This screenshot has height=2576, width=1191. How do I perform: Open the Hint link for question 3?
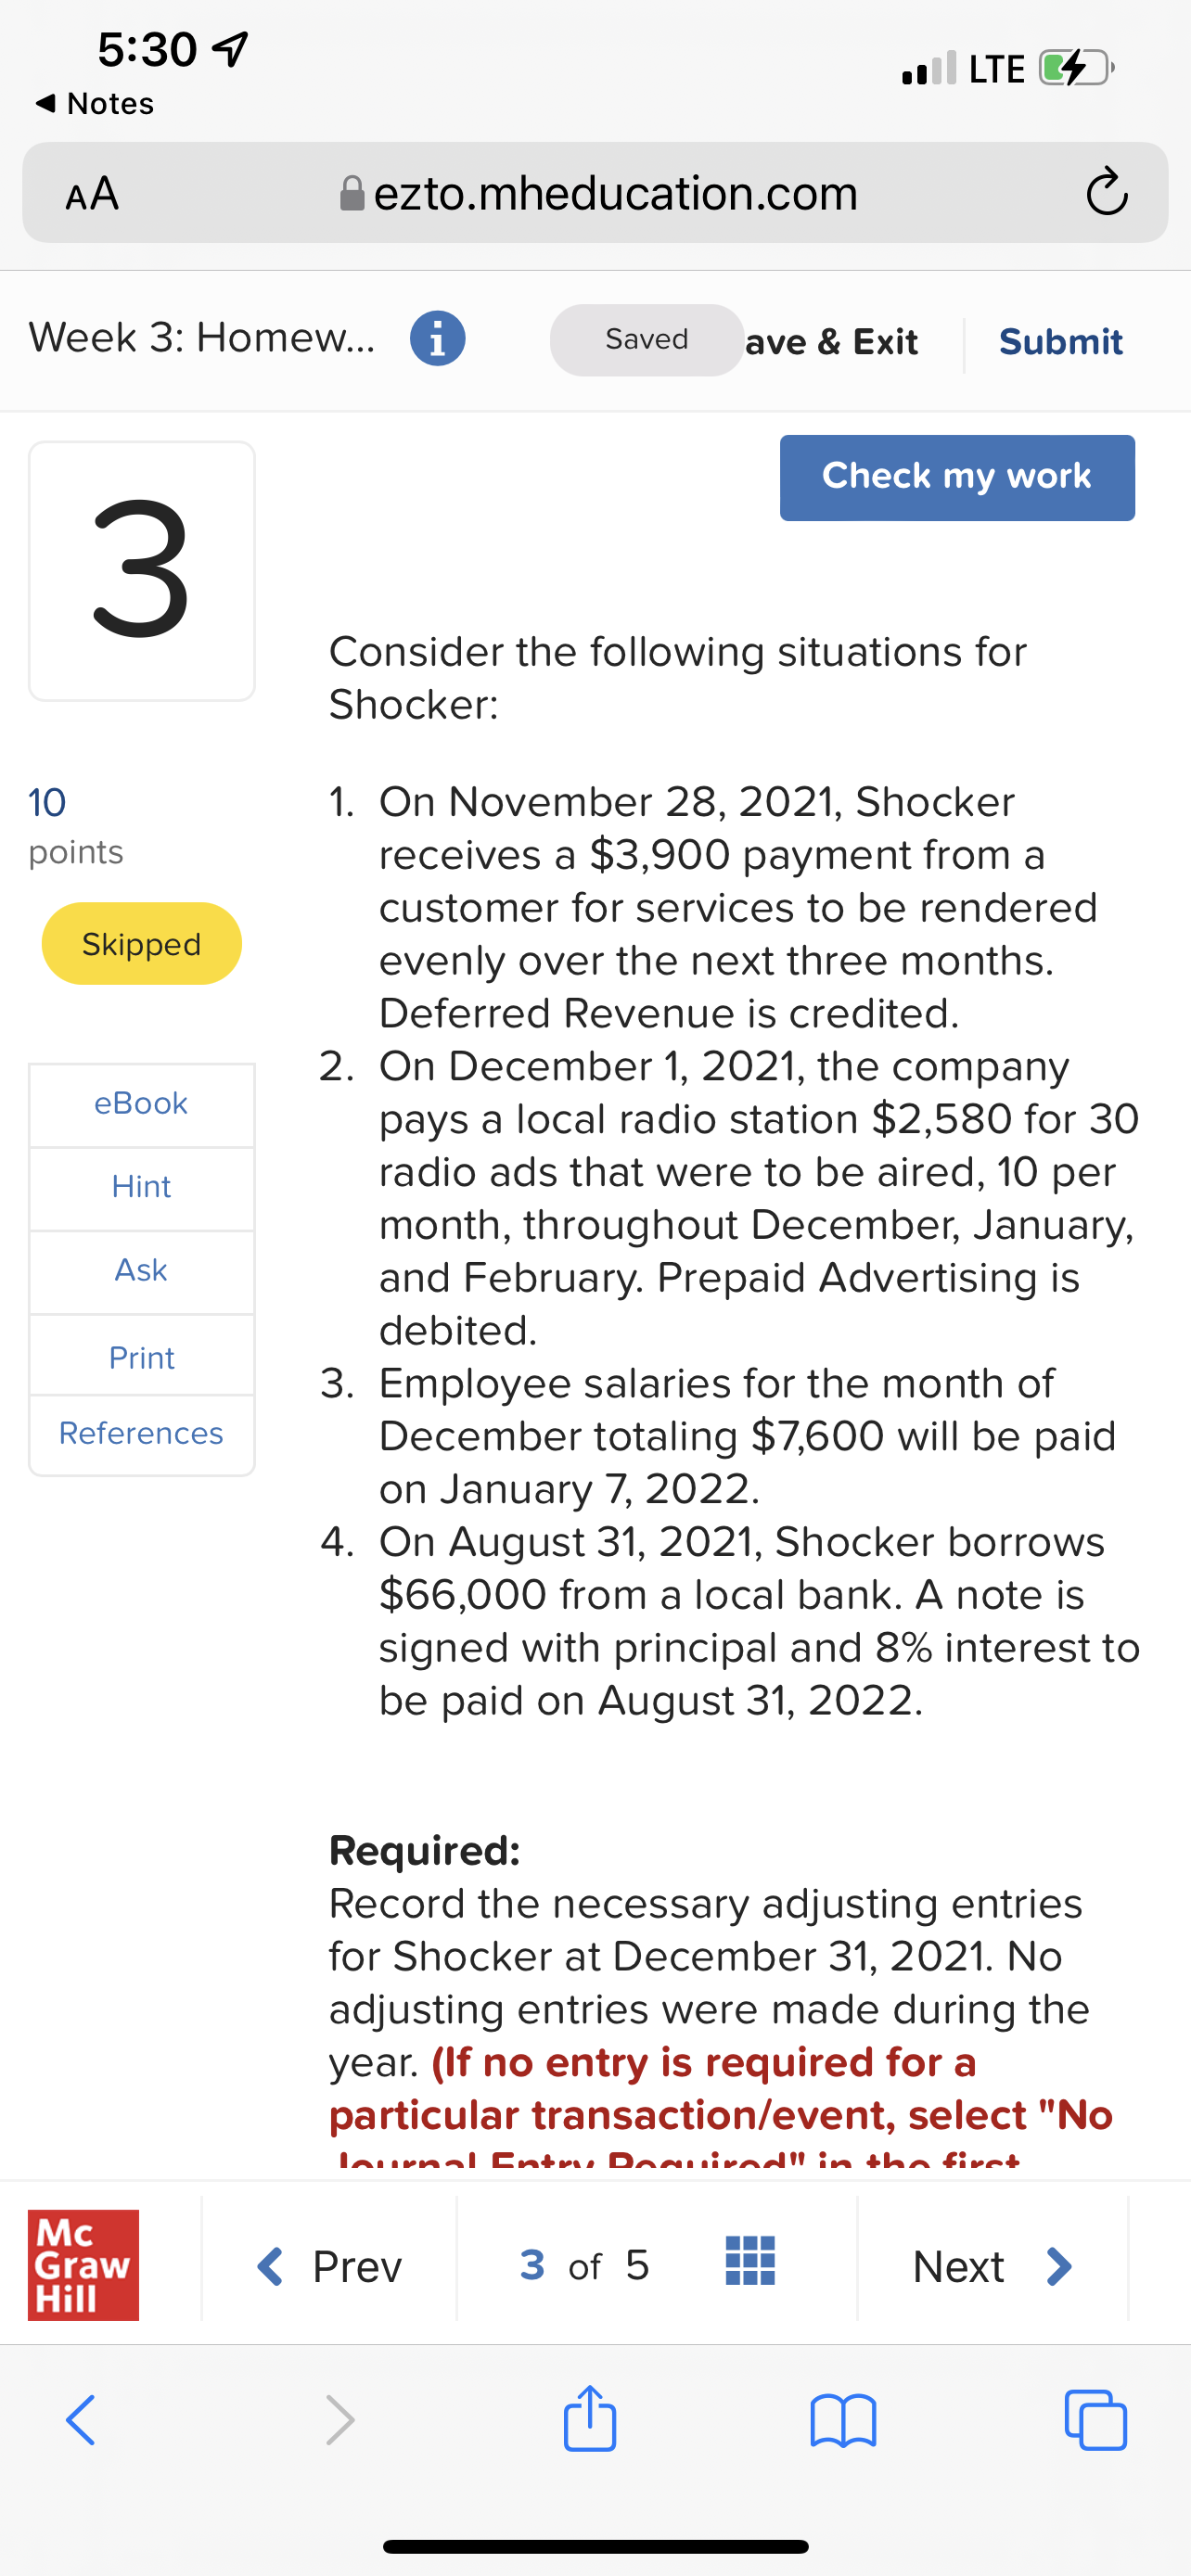tap(141, 1186)
